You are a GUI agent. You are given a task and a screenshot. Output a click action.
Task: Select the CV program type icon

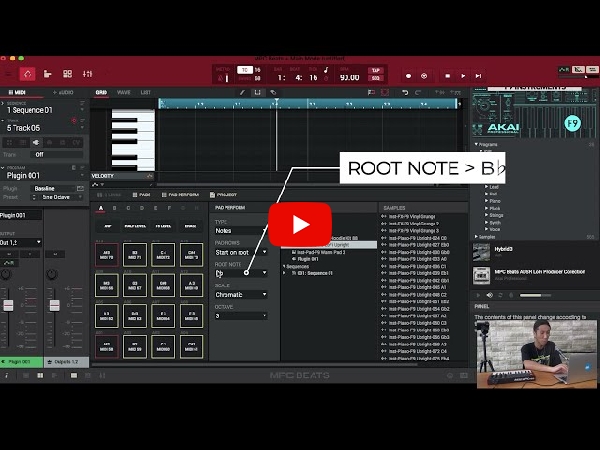point(76,143)
